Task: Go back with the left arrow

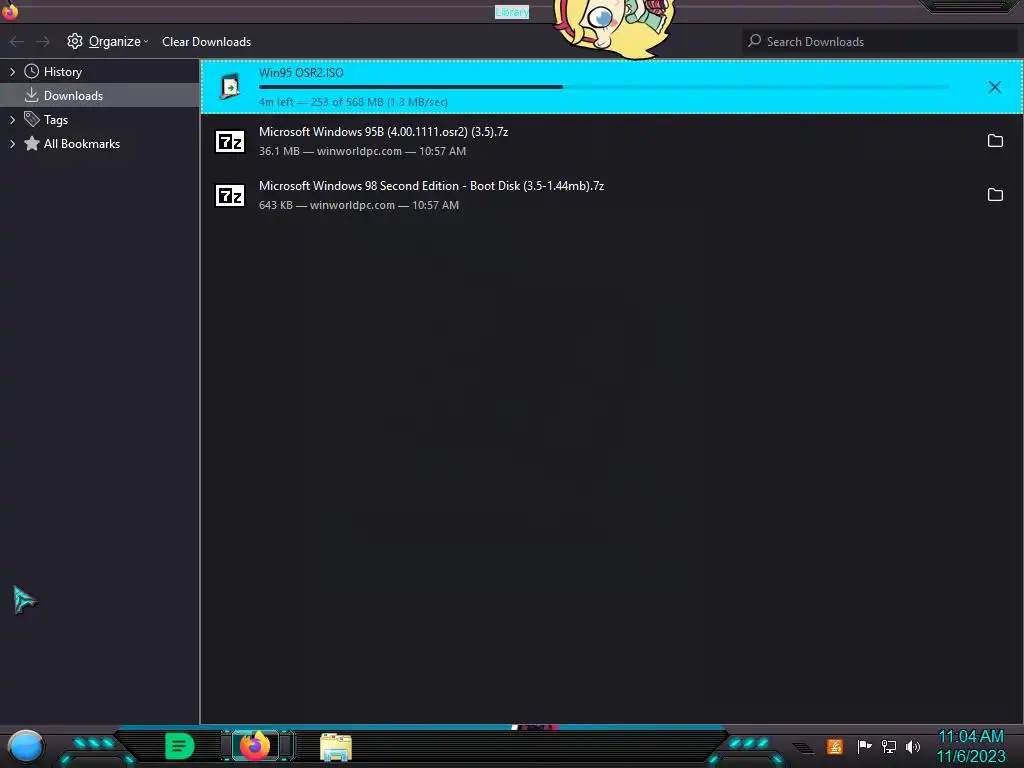Action: click(16, 42)
